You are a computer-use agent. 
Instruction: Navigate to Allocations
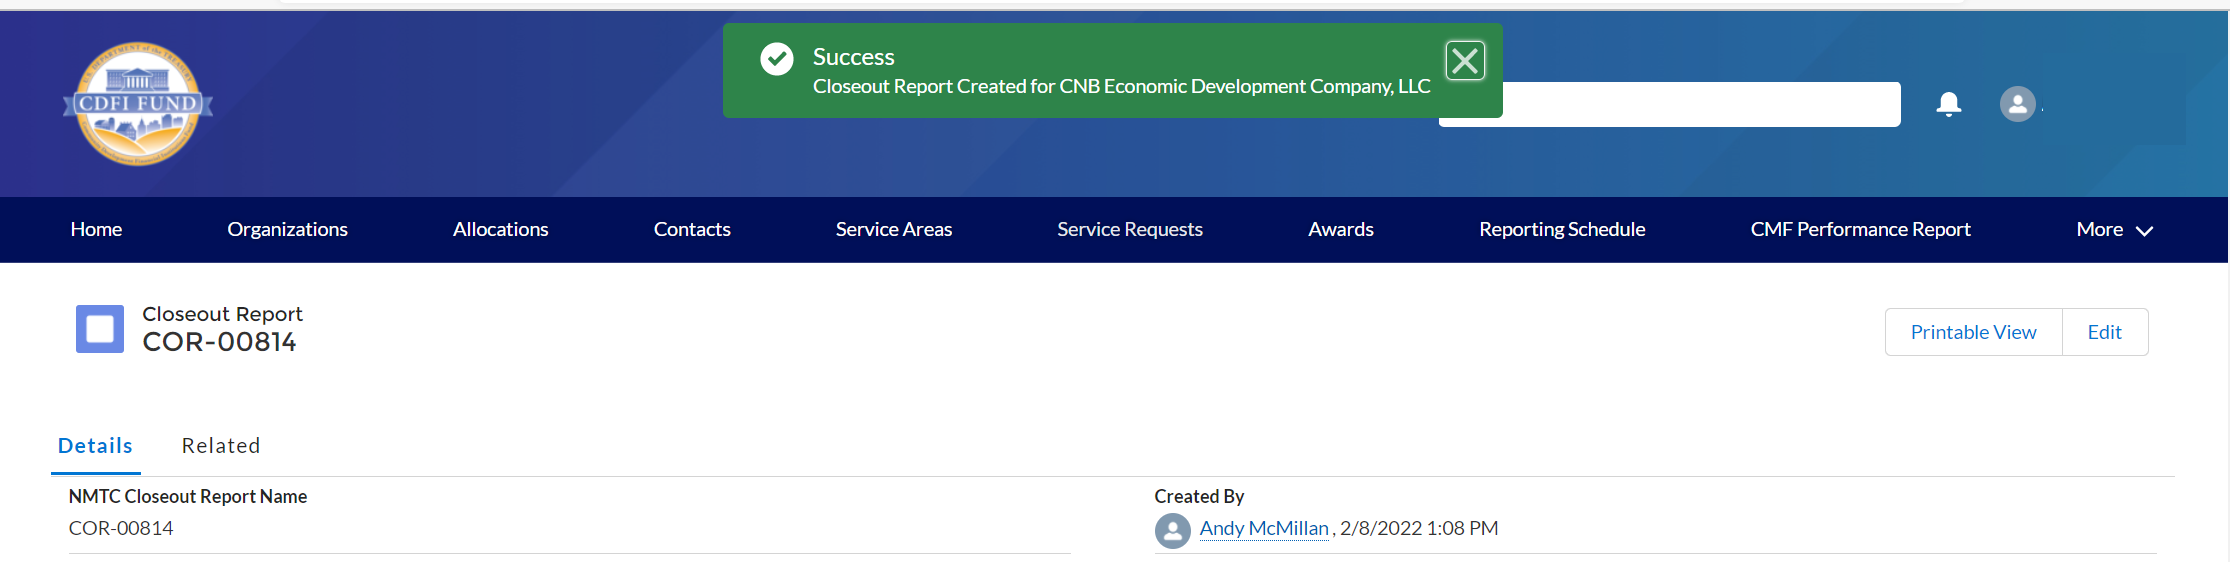pyautogui.click(x=500, y=230)
